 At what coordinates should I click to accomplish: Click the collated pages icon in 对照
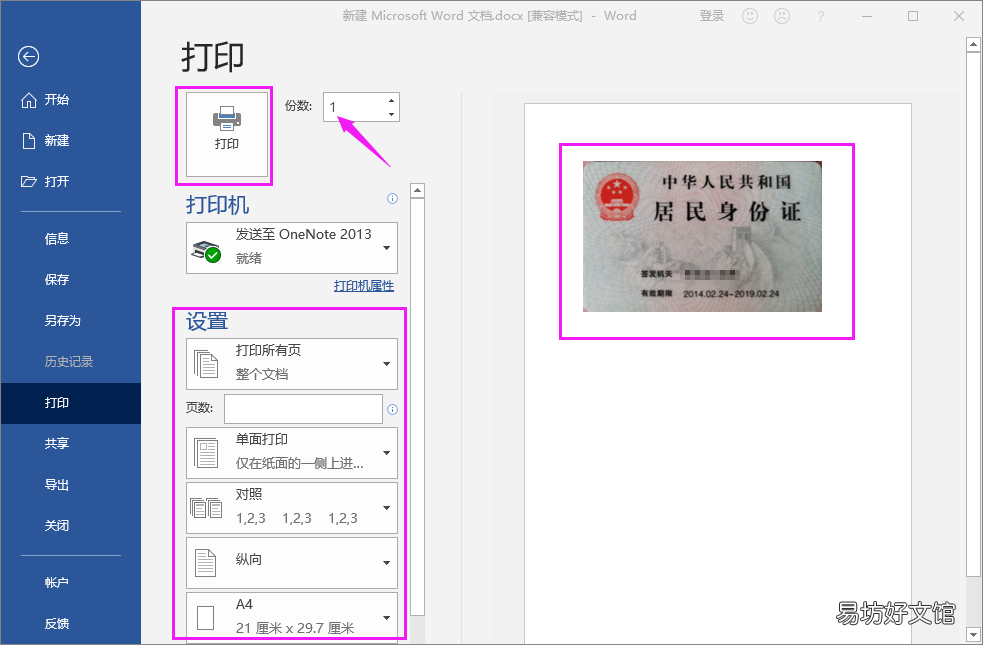pos(206,508)
